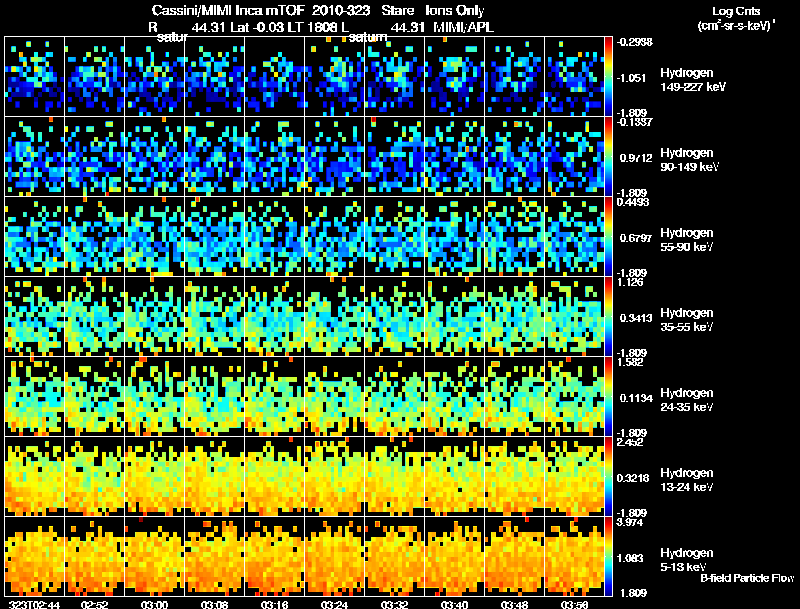Image resolution: width=800 pixels, height=609 pixels.
Task: Click the -1.051 color scale midpoint value
Action: (x=631, y=78)
